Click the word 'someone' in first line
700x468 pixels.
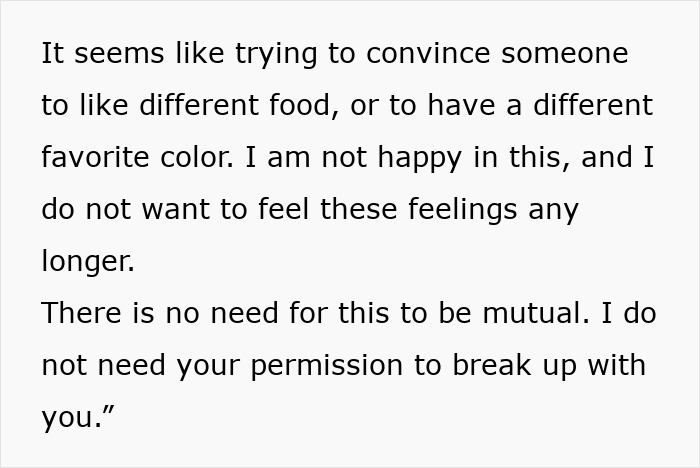(565, 53)
